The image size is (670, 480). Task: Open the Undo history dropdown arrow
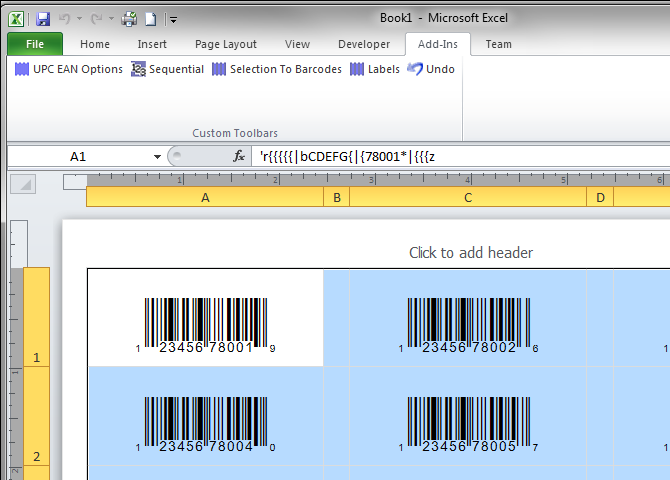pyautogui.click(x=79, y=19)
